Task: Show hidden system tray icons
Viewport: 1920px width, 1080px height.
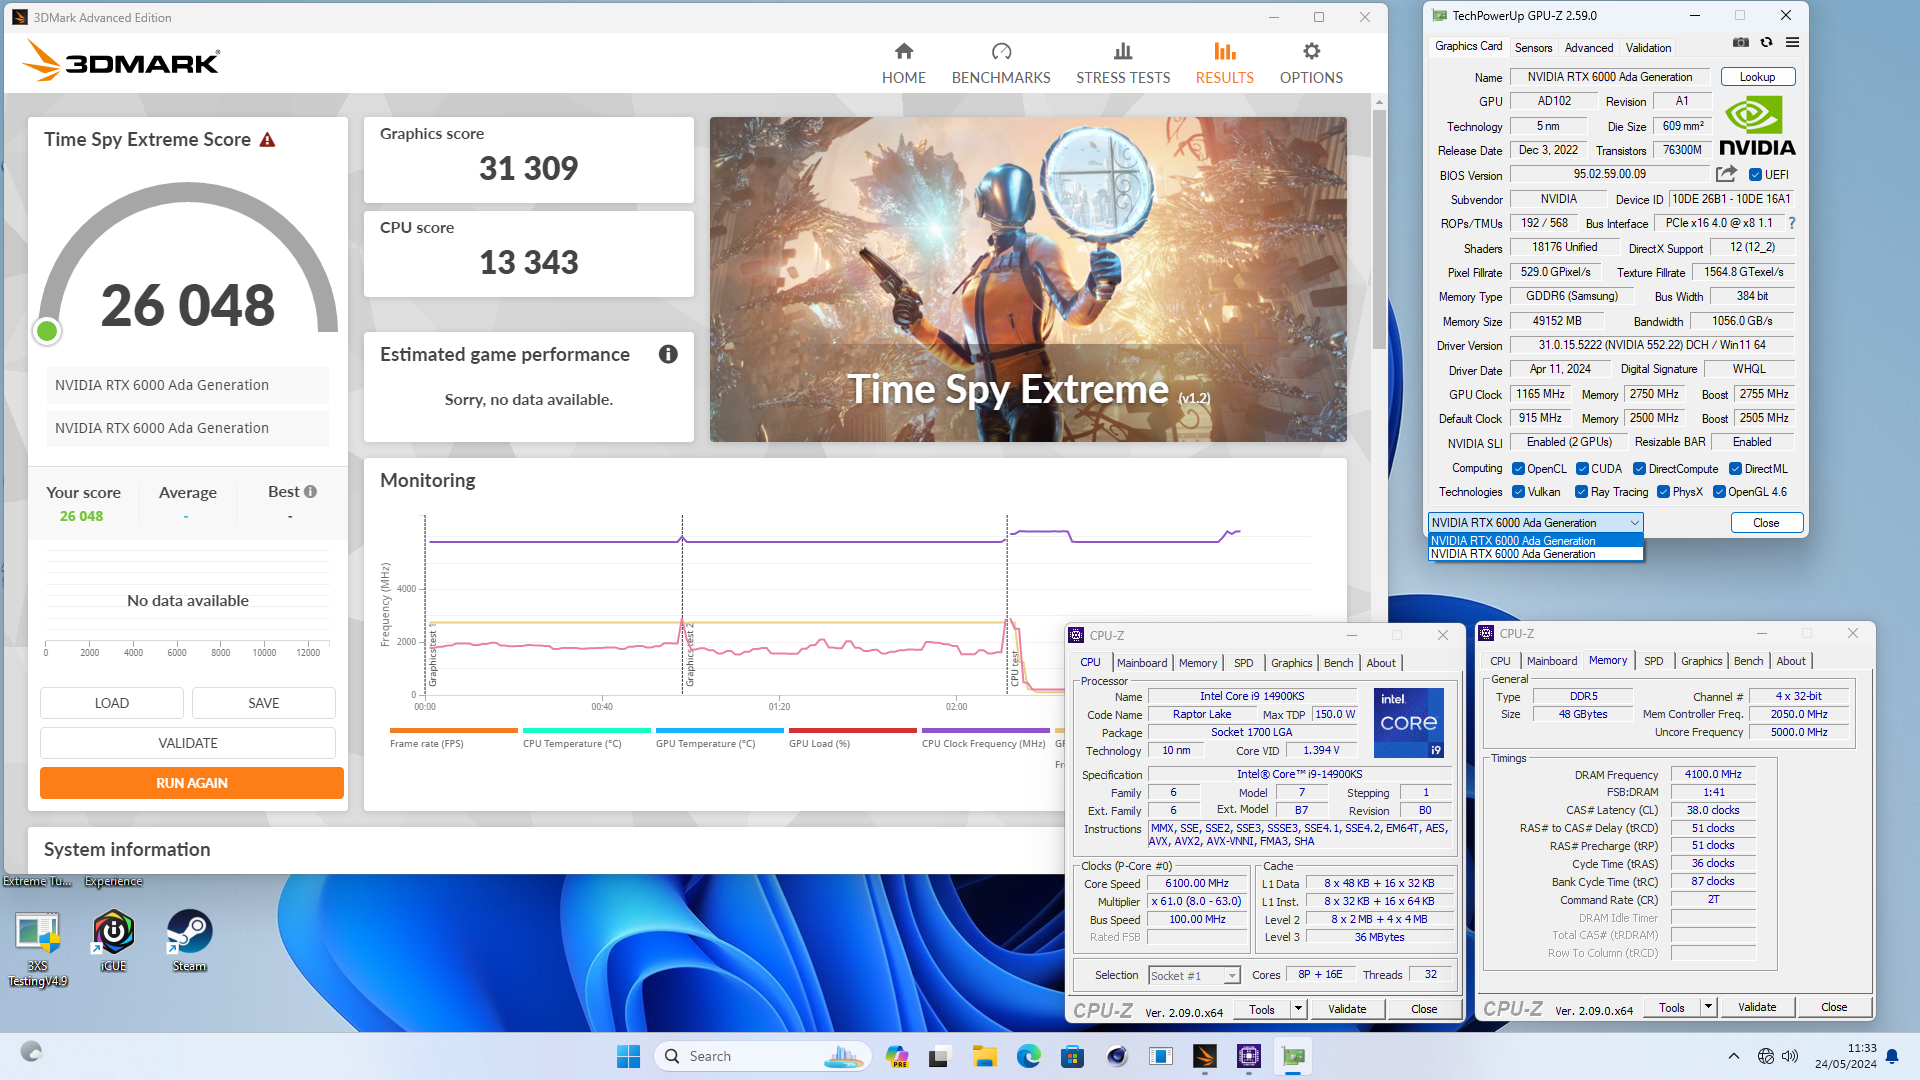Action: (1734, 1056)
